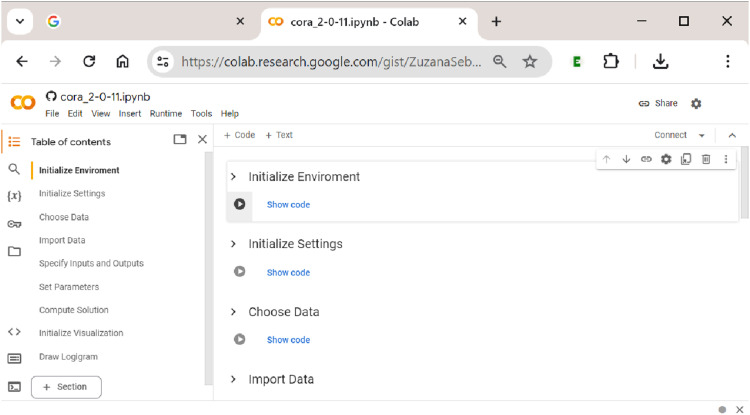Open the Code snippets icon
The width and height of the screenshot is (750, 415).
tap(14, 332)
